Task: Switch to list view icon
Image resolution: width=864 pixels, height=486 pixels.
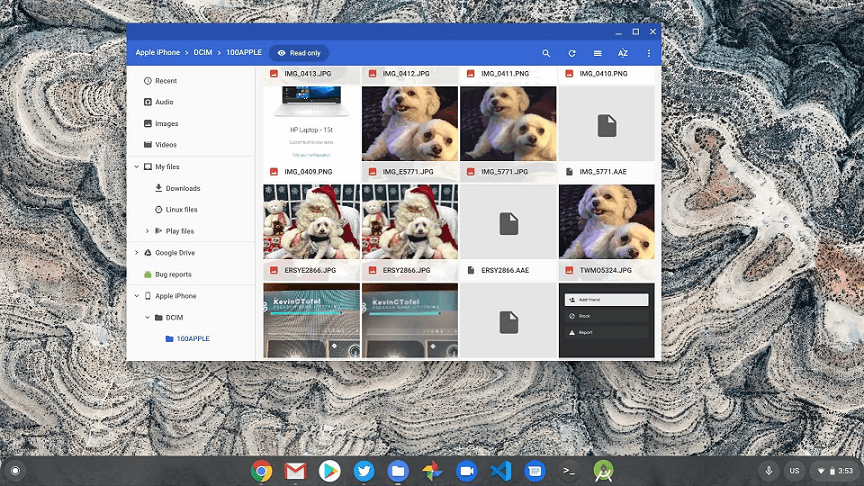Action: click(598, 53)
